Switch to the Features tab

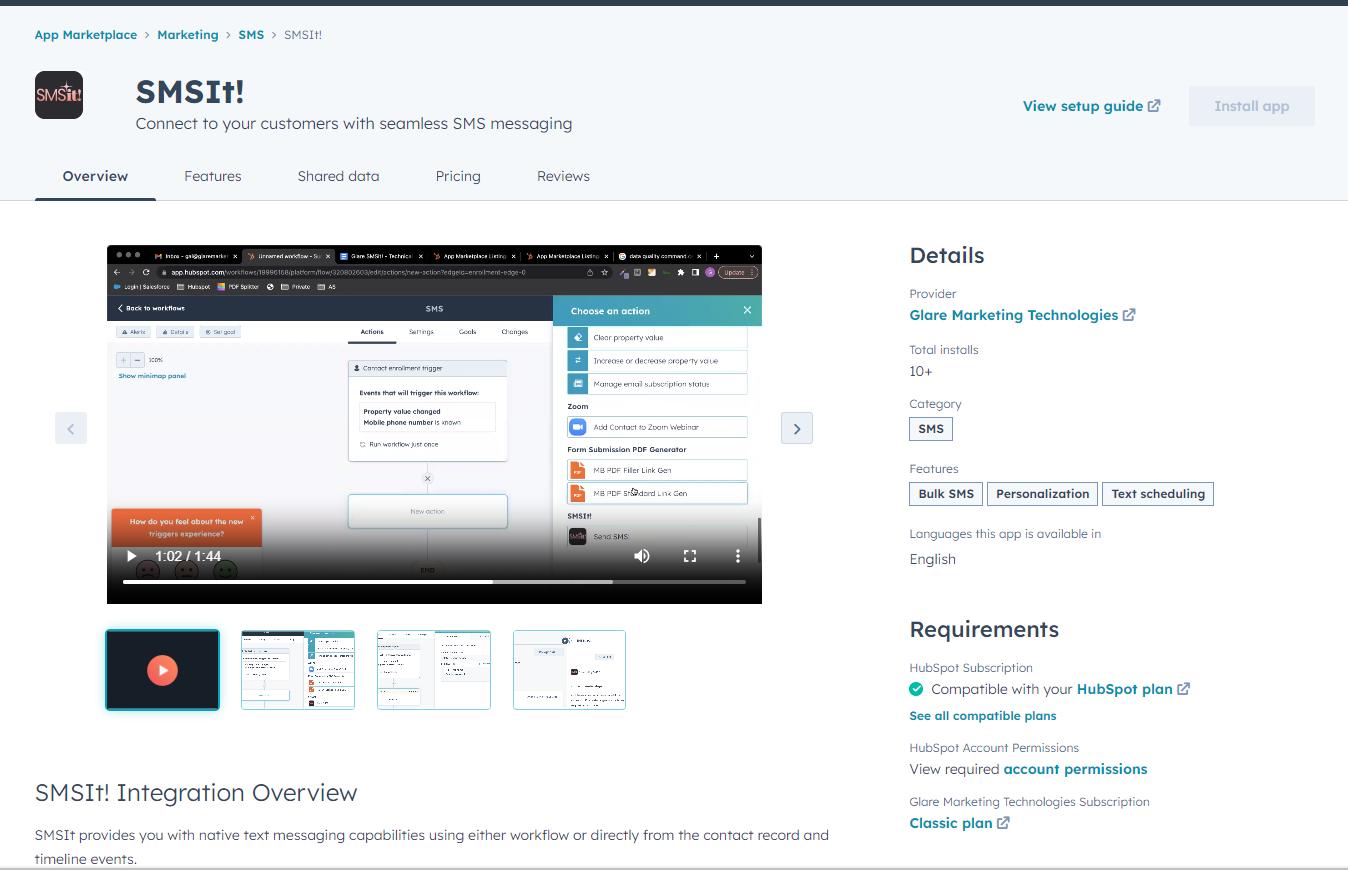click(x=212, y=176)
